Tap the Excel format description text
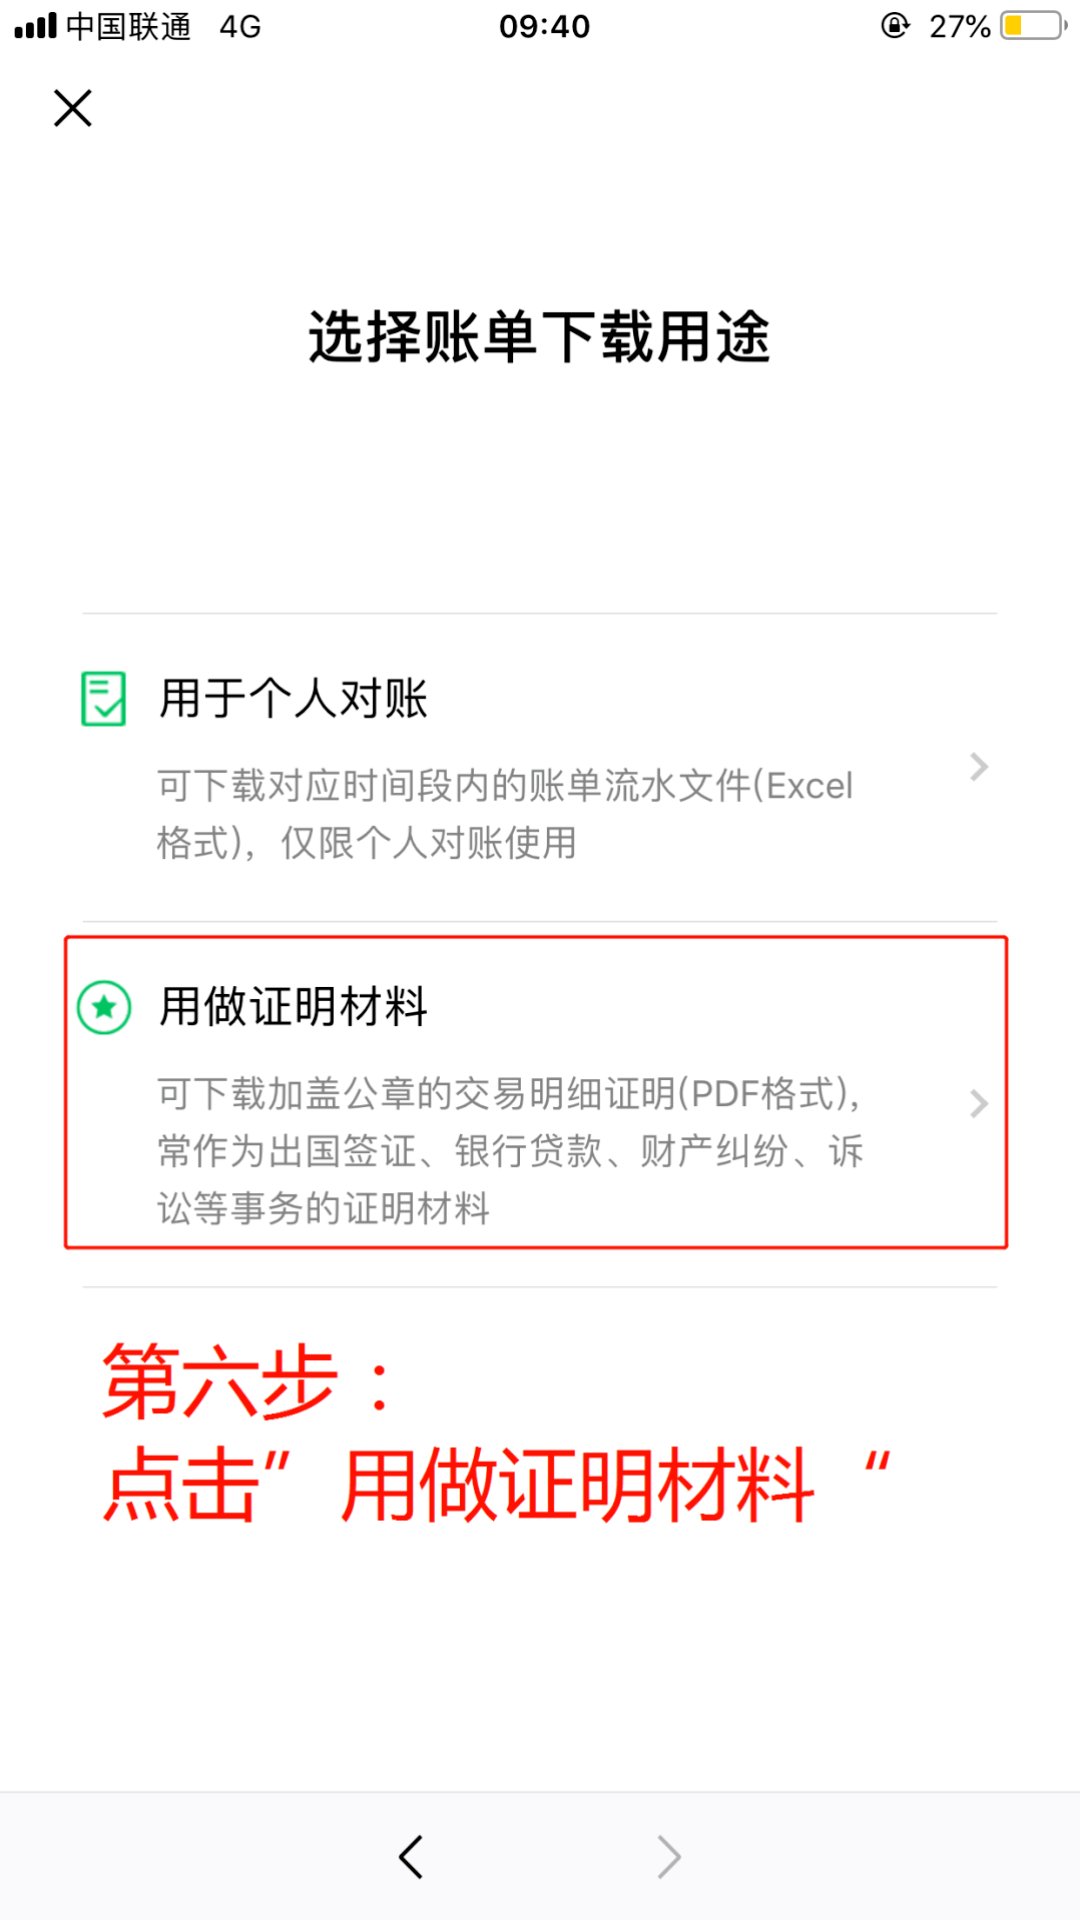This screenshot has width=1080, height=1920. pyautogui.click(x=505, y=814)
